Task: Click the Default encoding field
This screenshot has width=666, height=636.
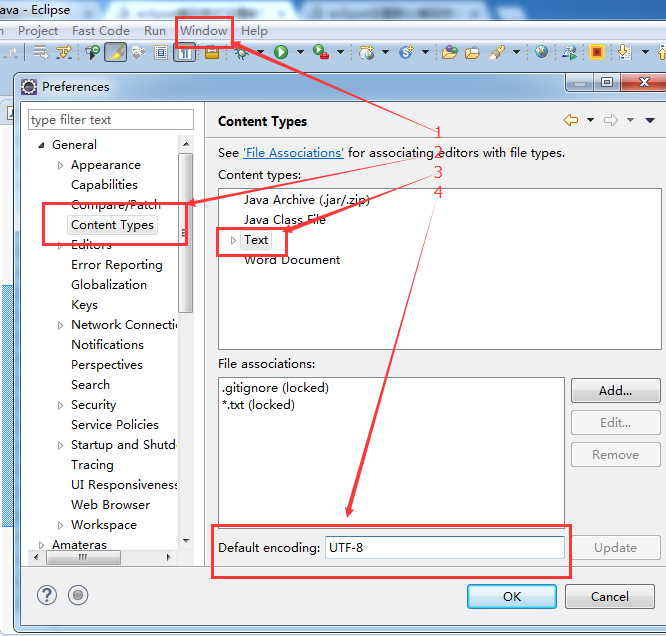Action: [x=445, y=547]
